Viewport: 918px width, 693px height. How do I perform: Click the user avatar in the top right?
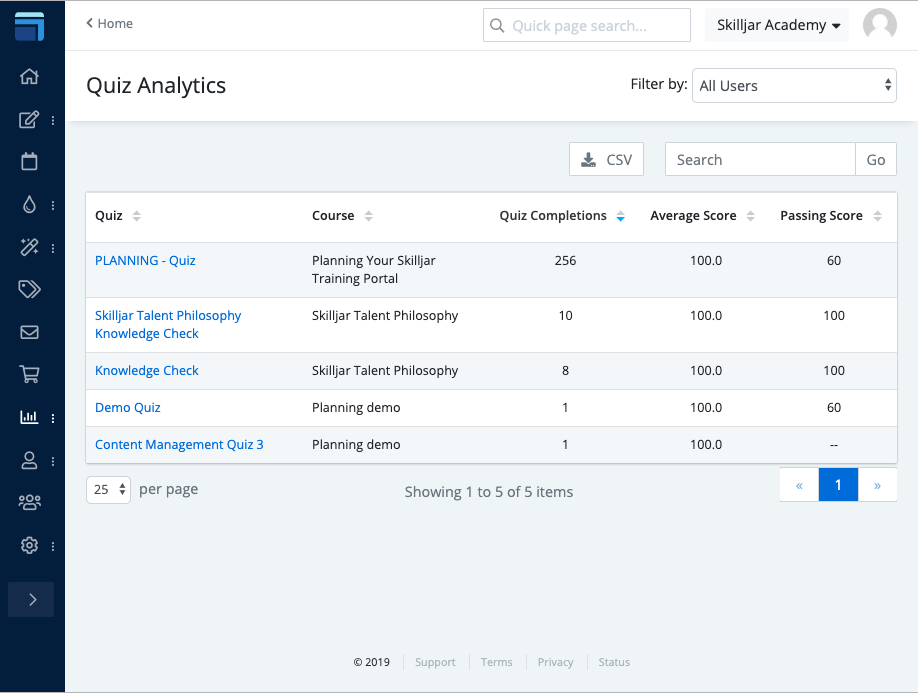[x=879, y=25]
